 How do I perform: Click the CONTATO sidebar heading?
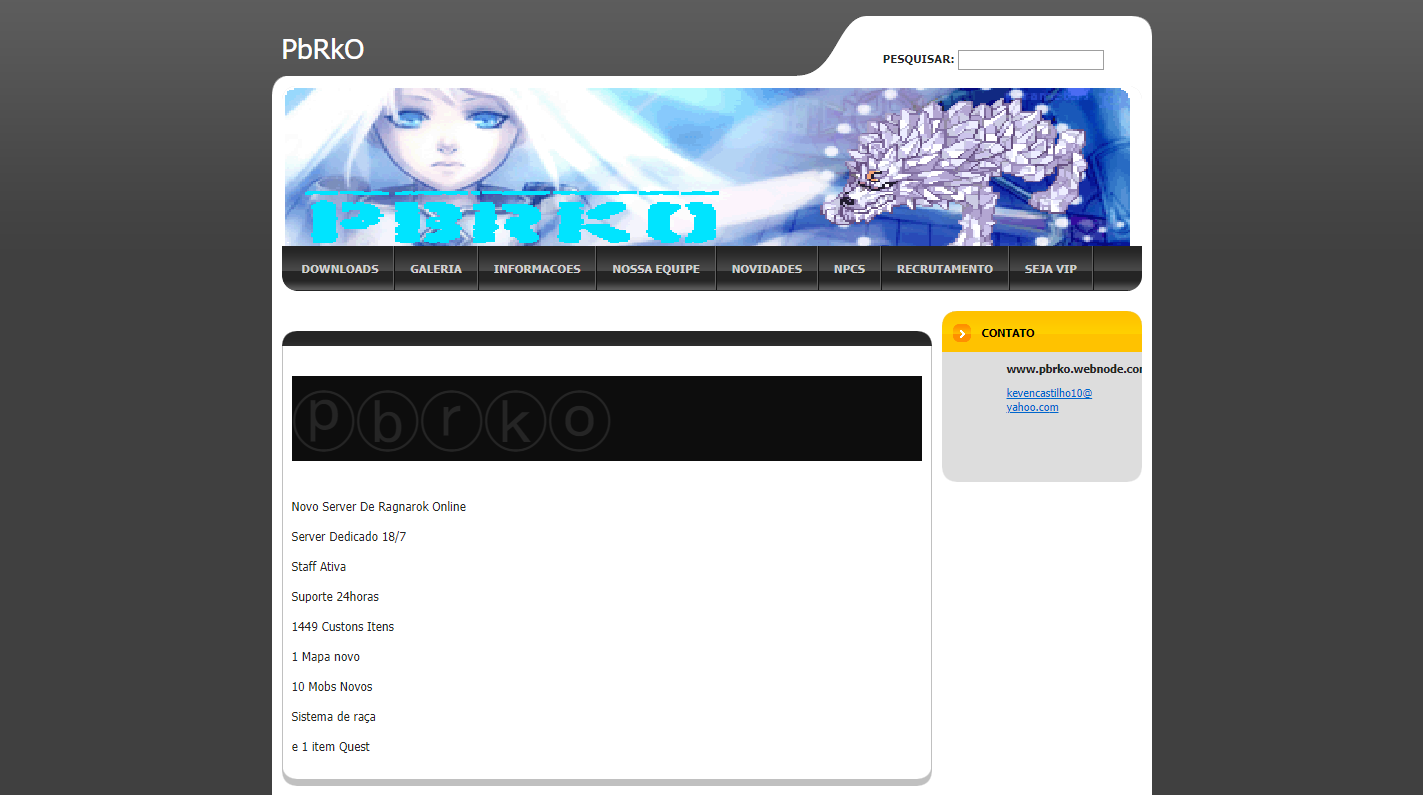click(x=1008, y=333)
